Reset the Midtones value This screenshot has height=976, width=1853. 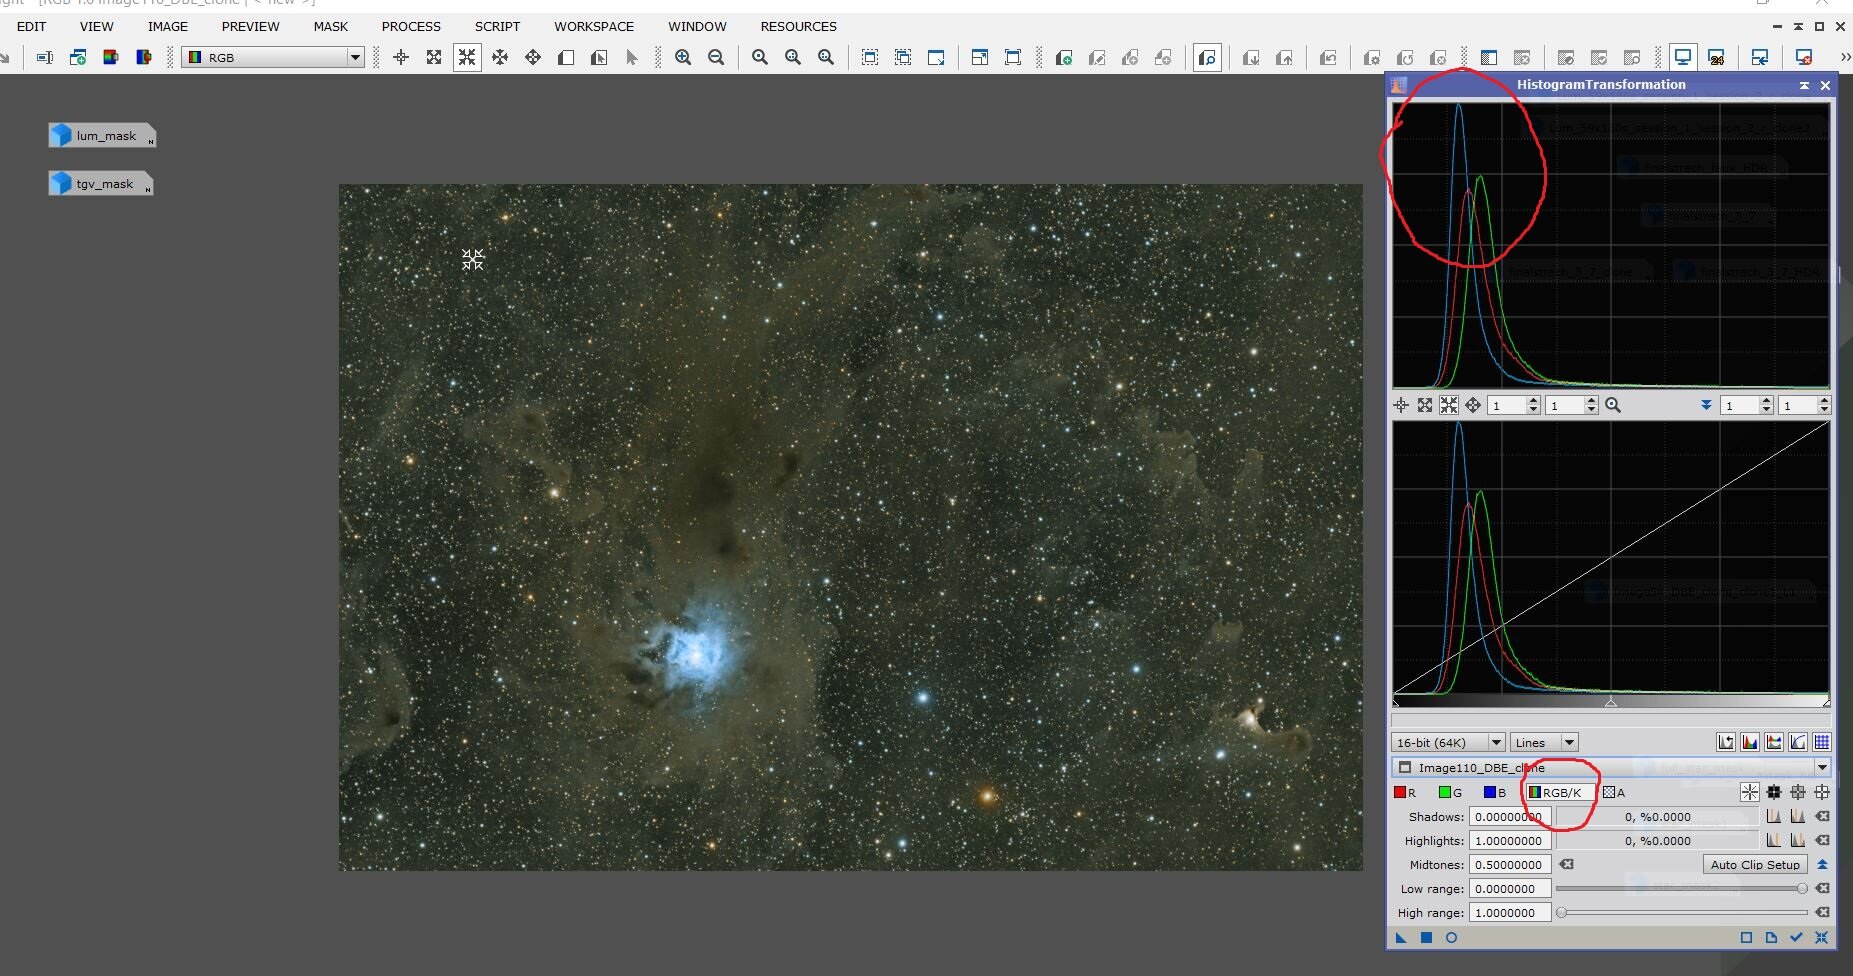tap(1566, 865)
